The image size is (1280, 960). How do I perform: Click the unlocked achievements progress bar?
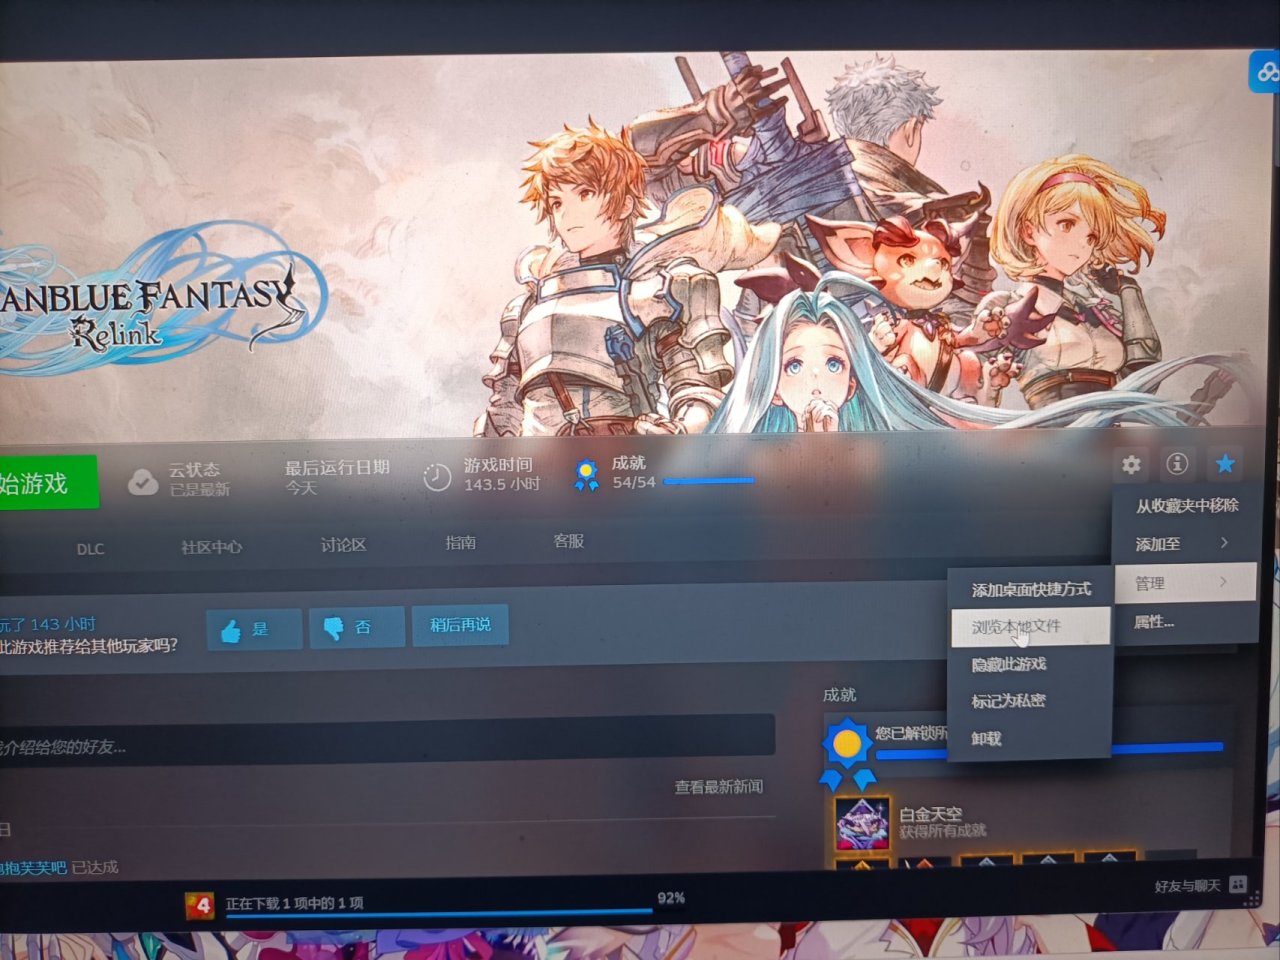click(1050, 750)
